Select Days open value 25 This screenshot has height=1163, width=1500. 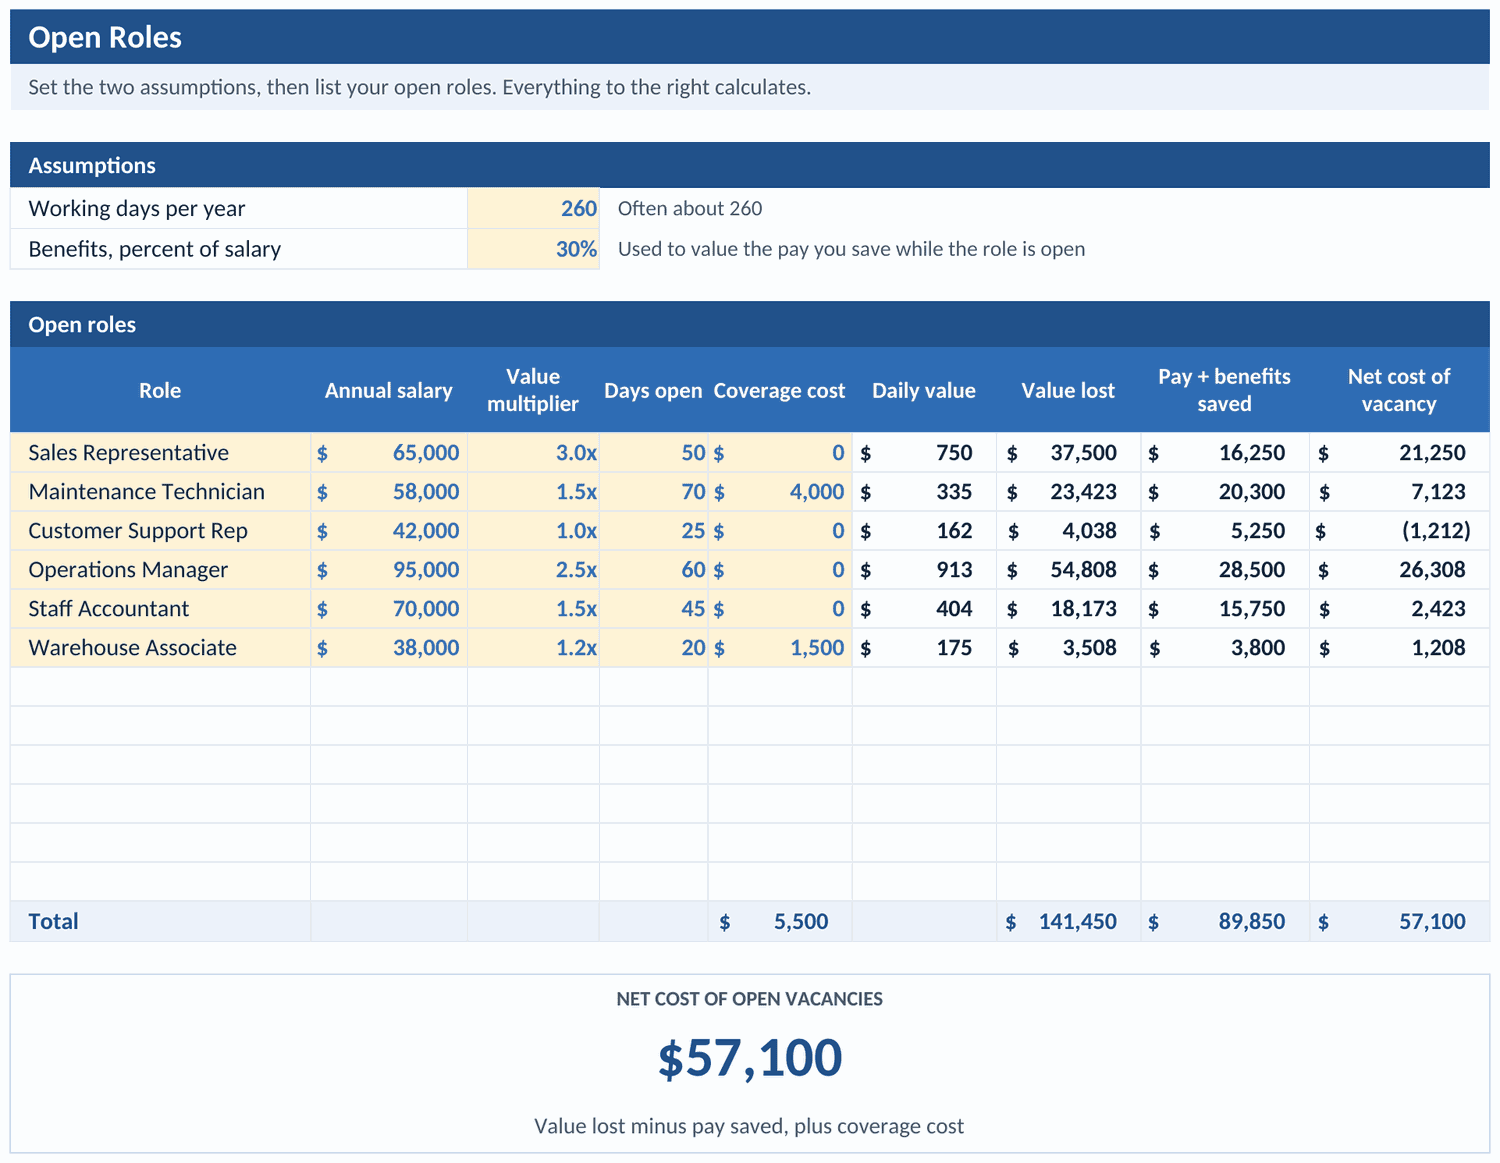654,530
